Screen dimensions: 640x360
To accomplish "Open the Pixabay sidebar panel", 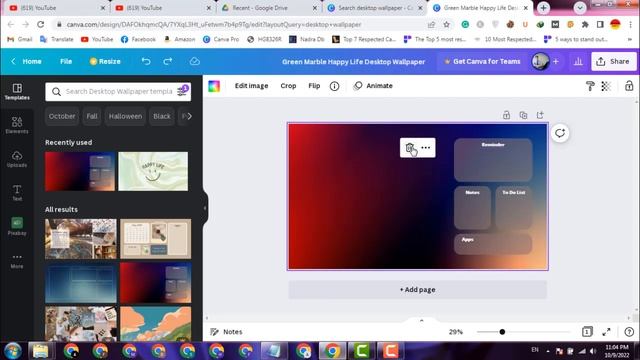I will click(17, 226).
